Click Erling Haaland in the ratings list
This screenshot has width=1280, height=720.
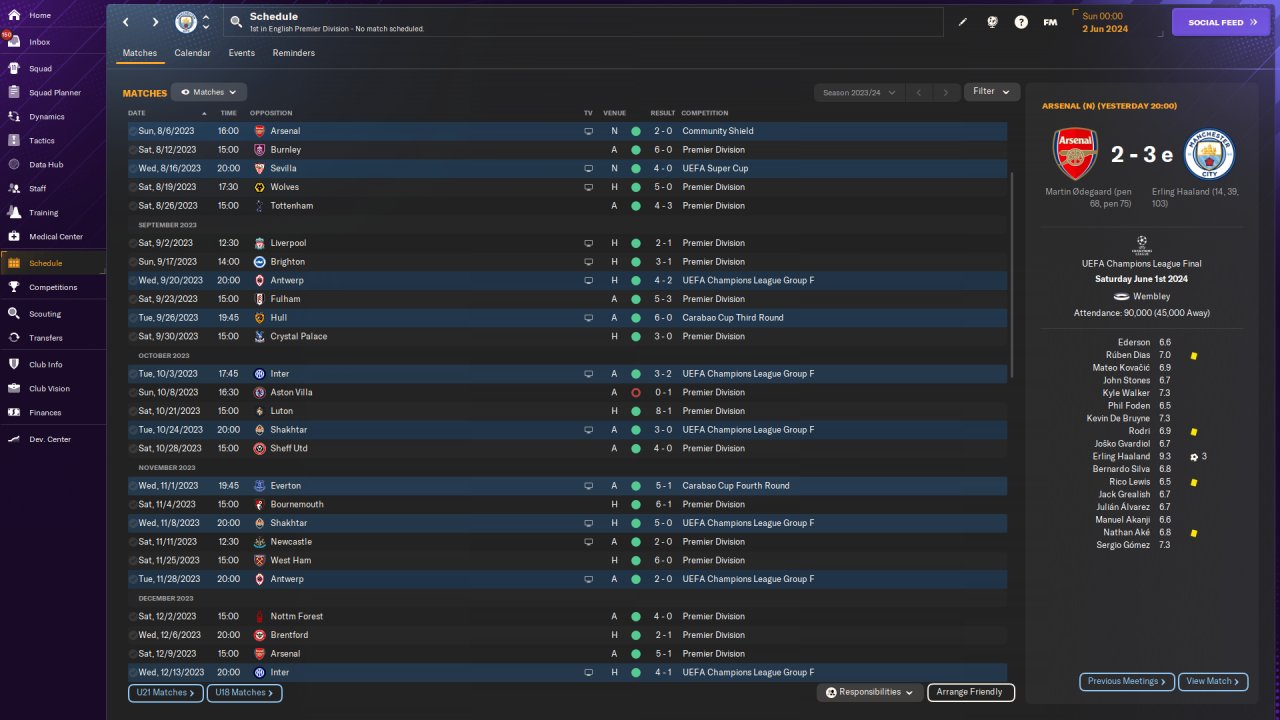(x=1121, y=456)
